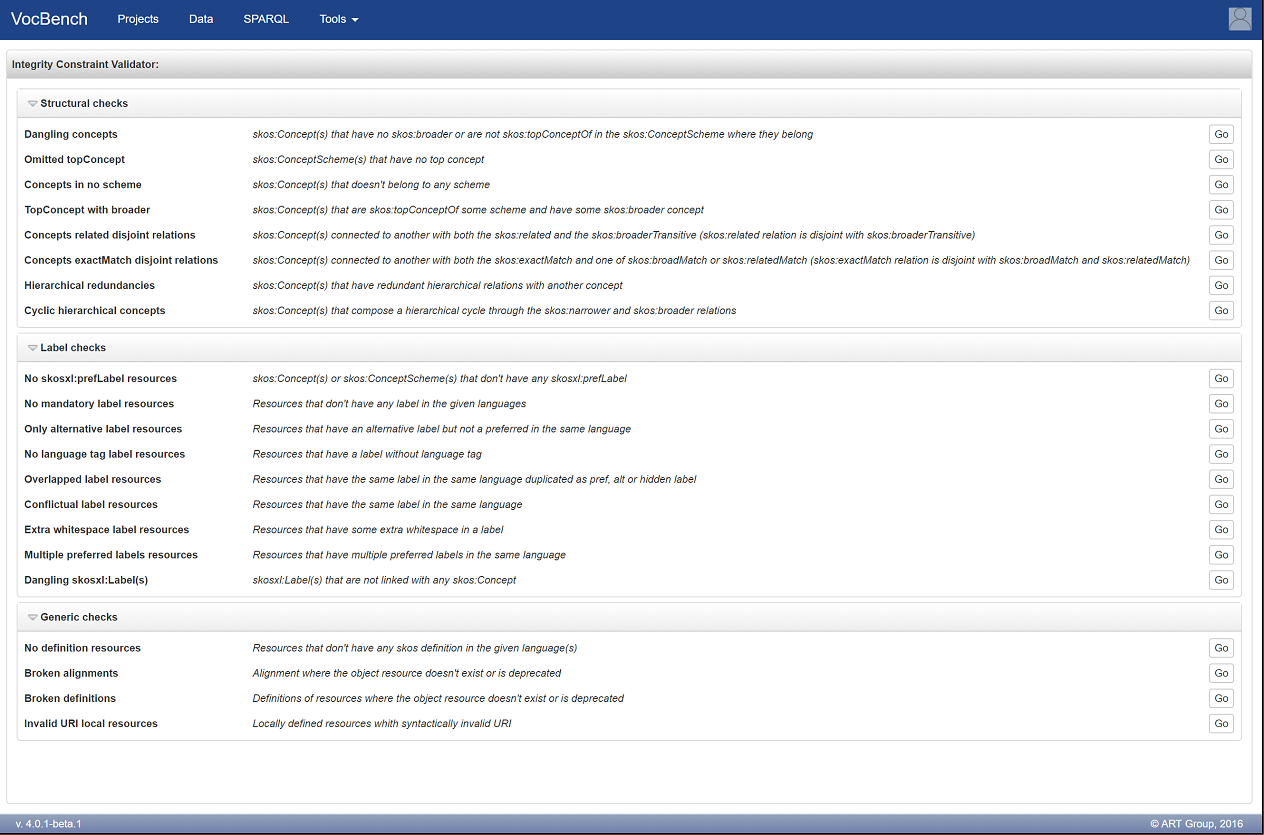Run No definition resources check
This screenshot has height=835, width=1264.
click(1221, 648)
